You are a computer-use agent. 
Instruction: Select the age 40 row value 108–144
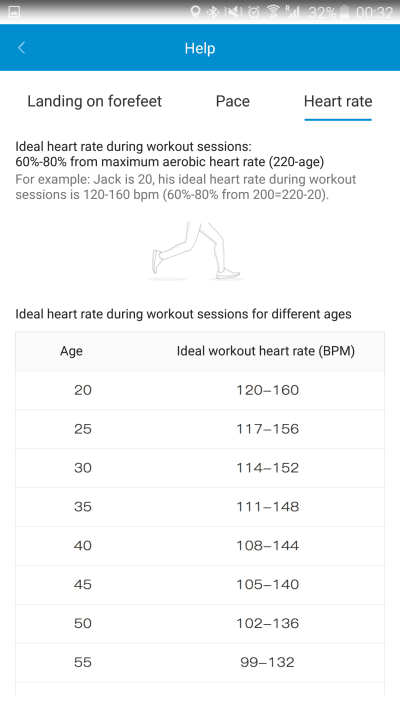[x=268, y=545]
